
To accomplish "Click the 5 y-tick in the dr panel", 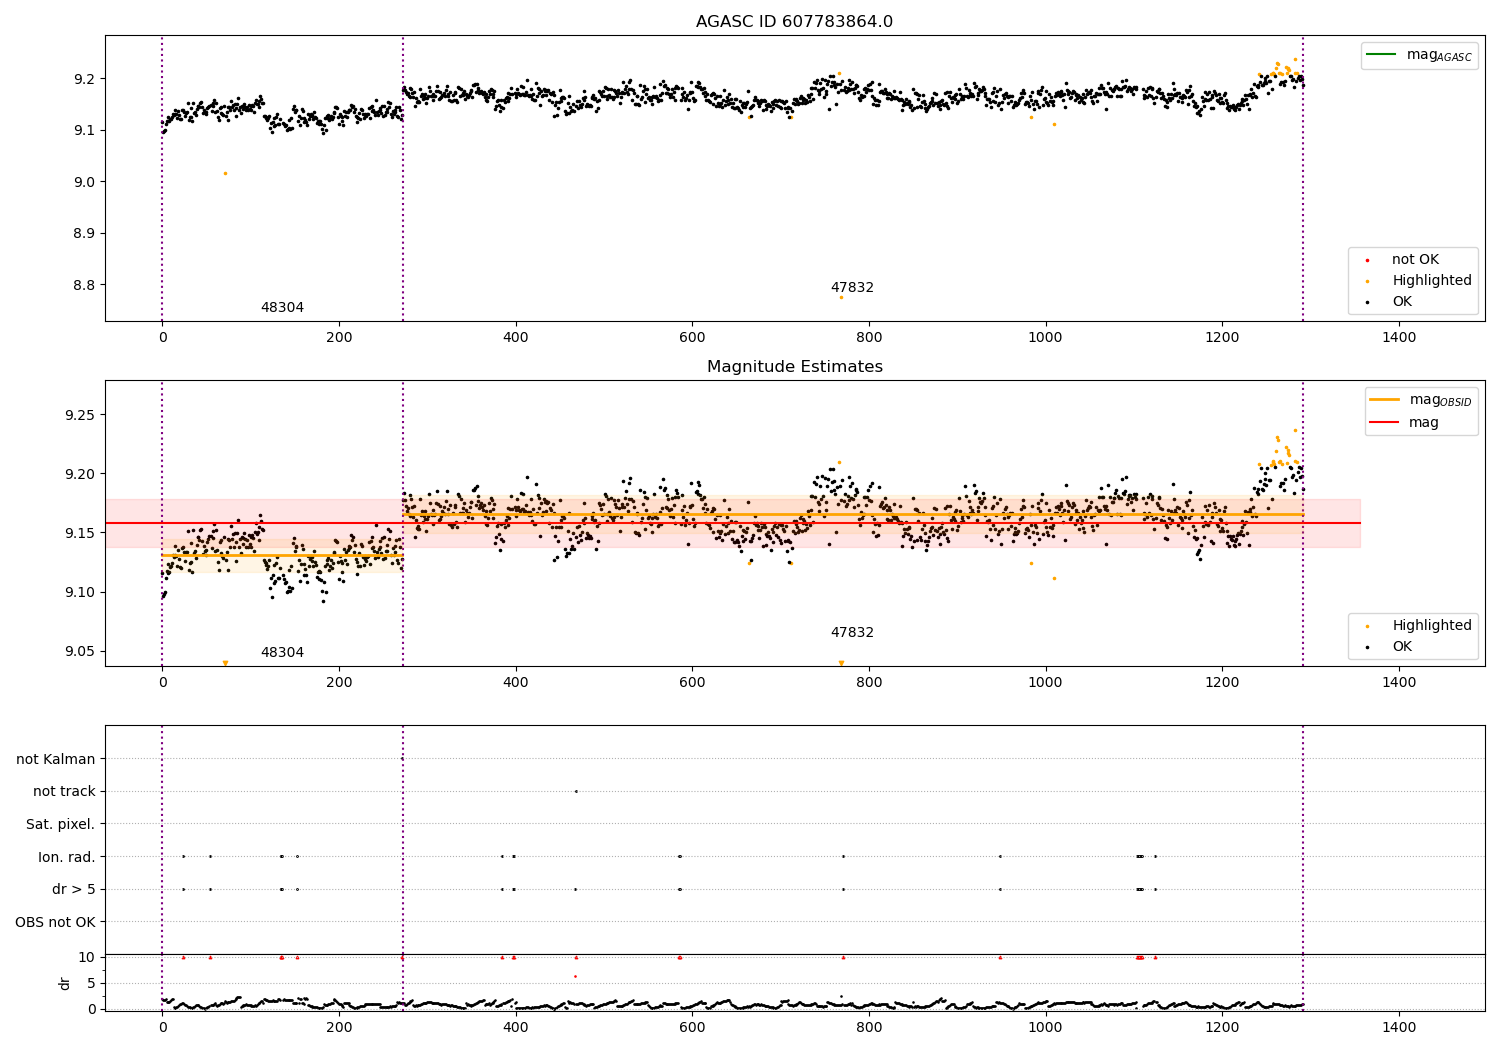I will point(91,984).
